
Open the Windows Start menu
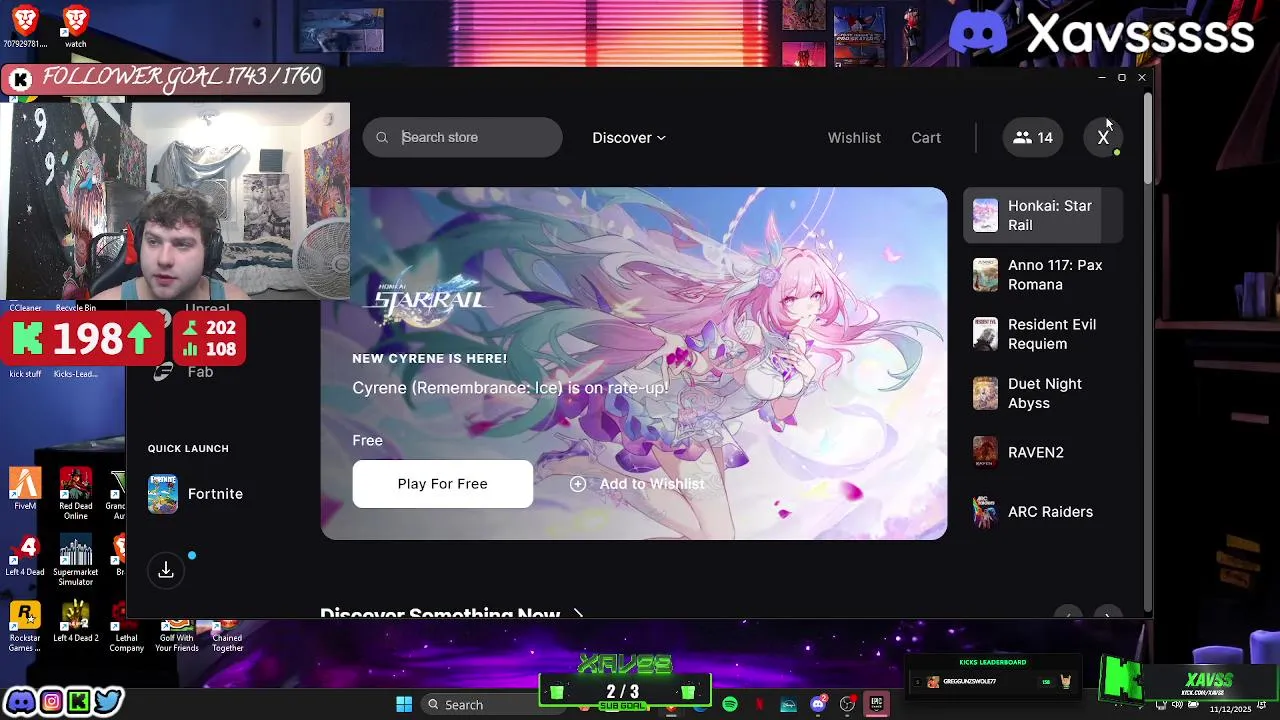404,705
